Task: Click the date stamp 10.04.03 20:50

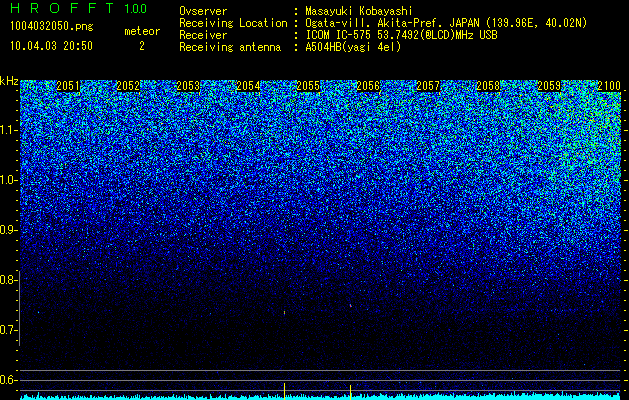Action: 51,46
